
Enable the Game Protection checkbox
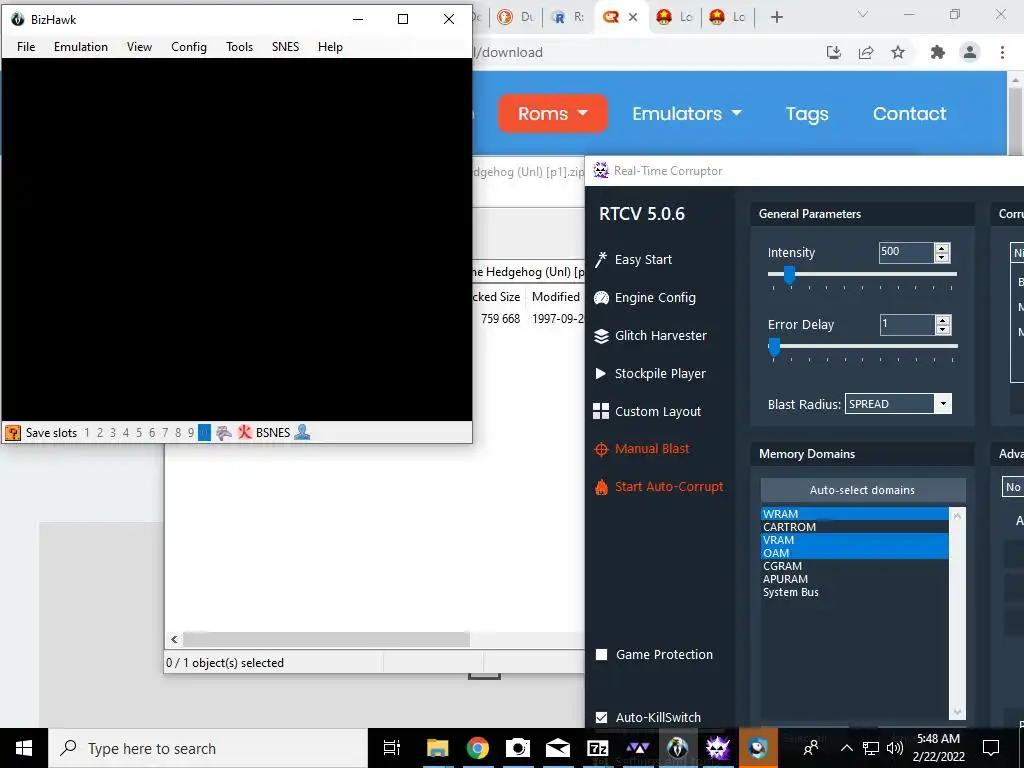tap(601, 654)
